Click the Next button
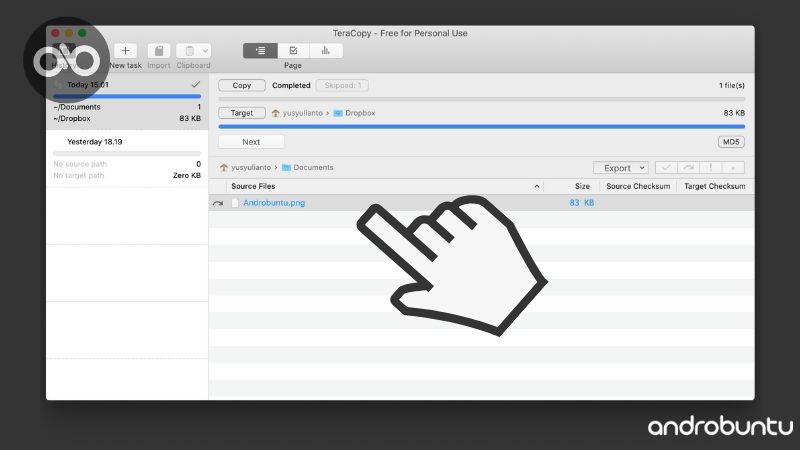This screenshot has height=450, width=800. point(251,142)
